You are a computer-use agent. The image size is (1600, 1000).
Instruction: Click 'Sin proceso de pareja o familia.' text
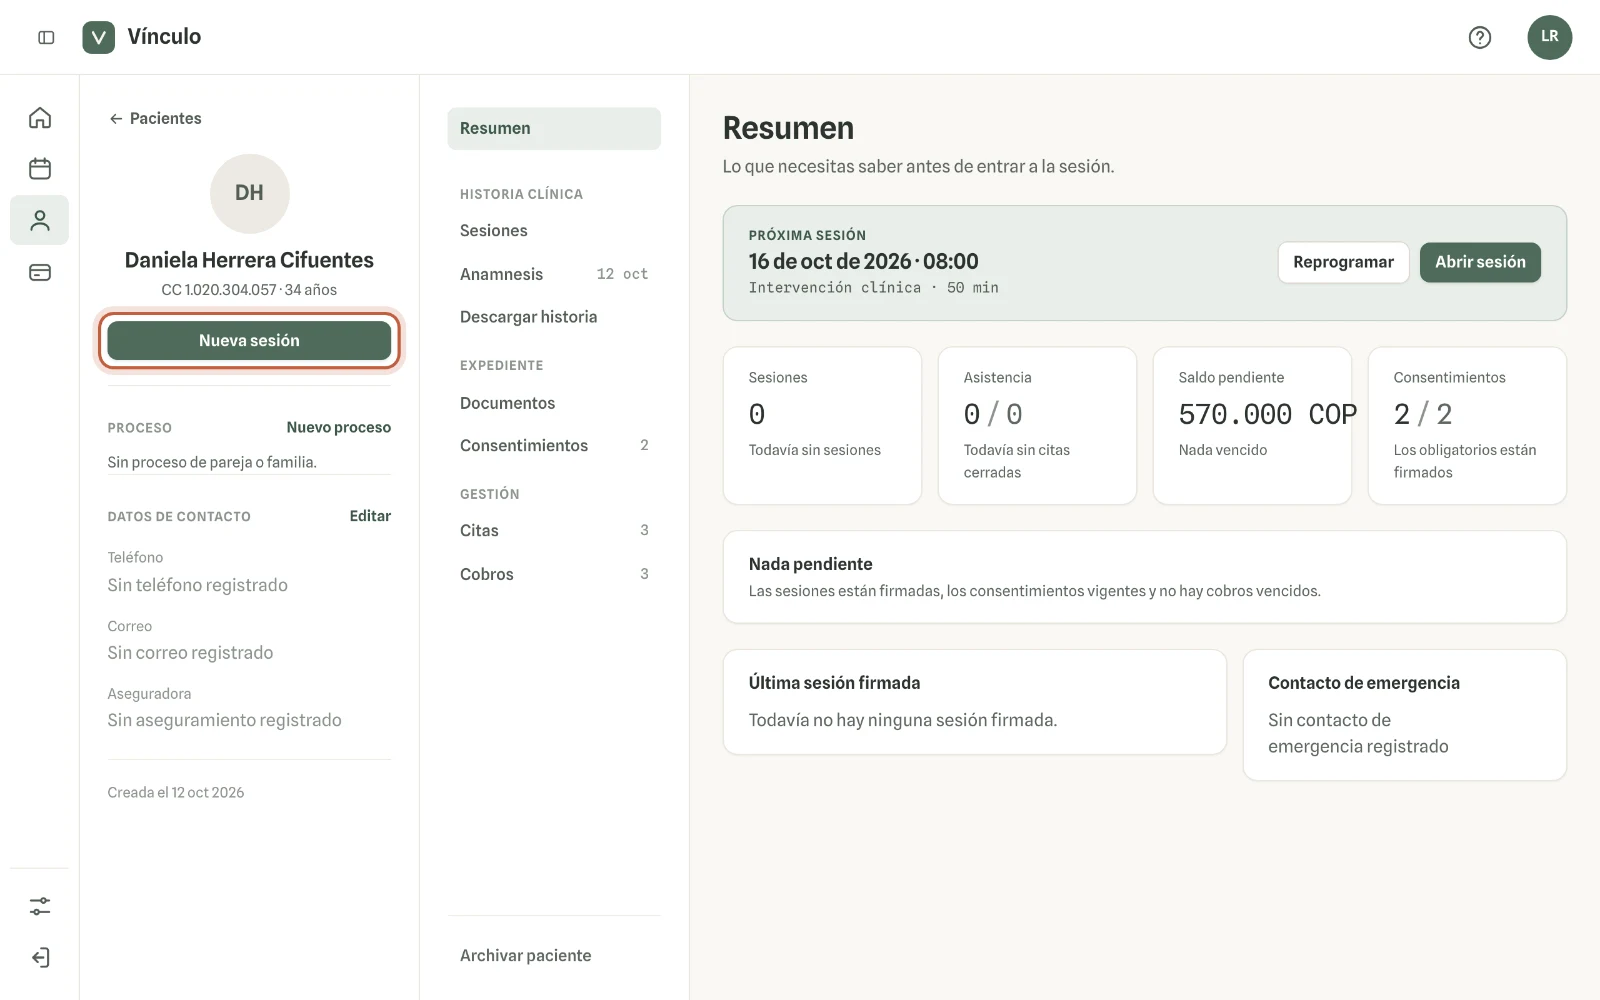212,462
